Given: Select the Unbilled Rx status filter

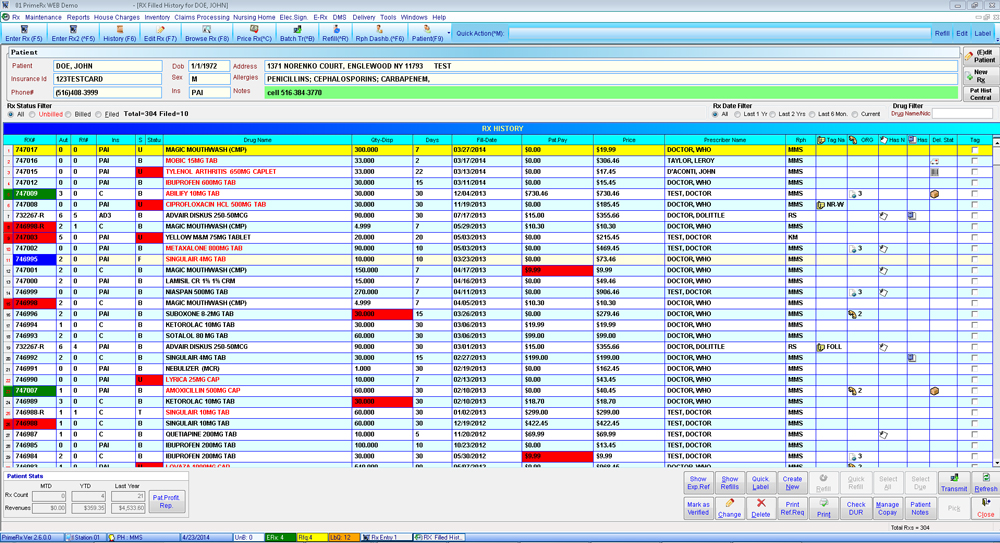Looking at the screenshot, I should click(x=34, y=115).
